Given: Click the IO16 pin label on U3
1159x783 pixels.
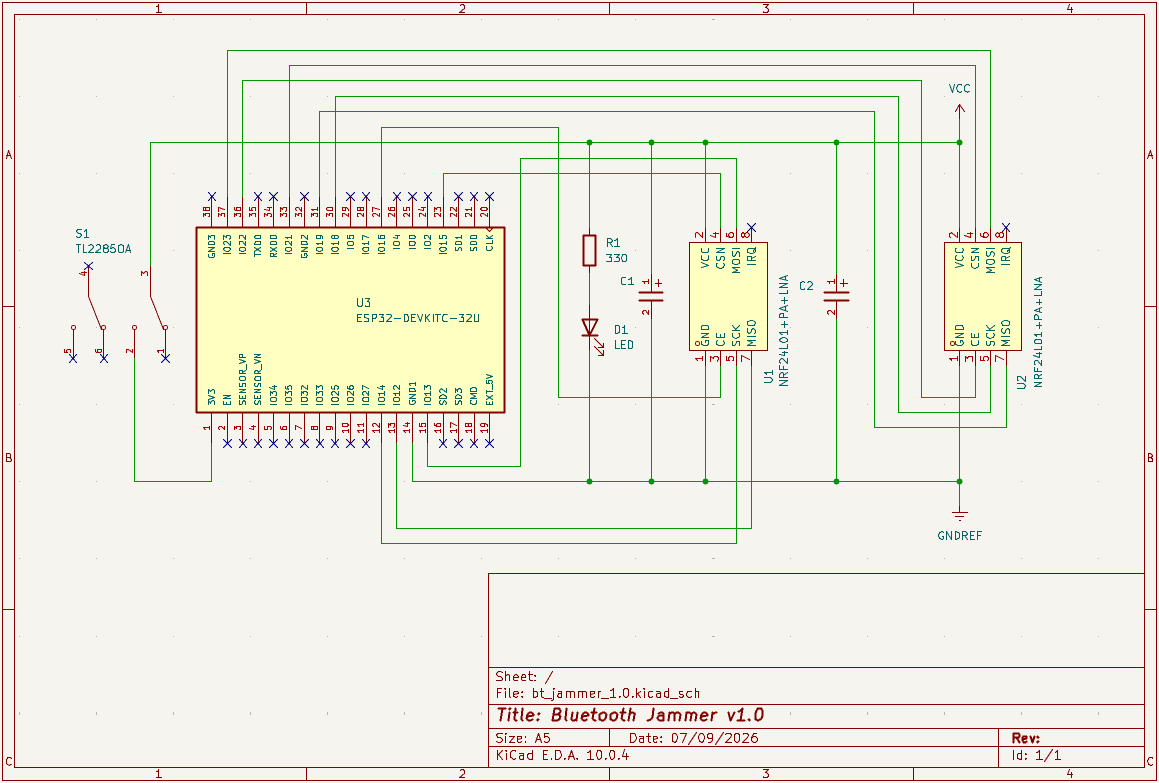Looking at the screenshot, I should pyautogui.click(x=381, y=245).
